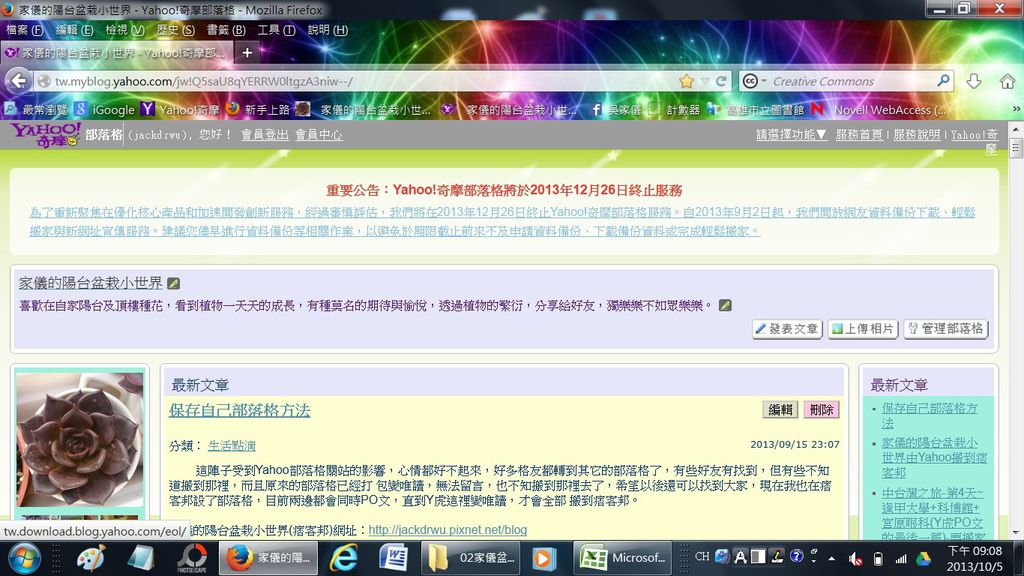Screen dimensions: 1024x576
Task: Follow the jackdrwu.pixnet.net/blog link
Action: click(x=447, y=530)
